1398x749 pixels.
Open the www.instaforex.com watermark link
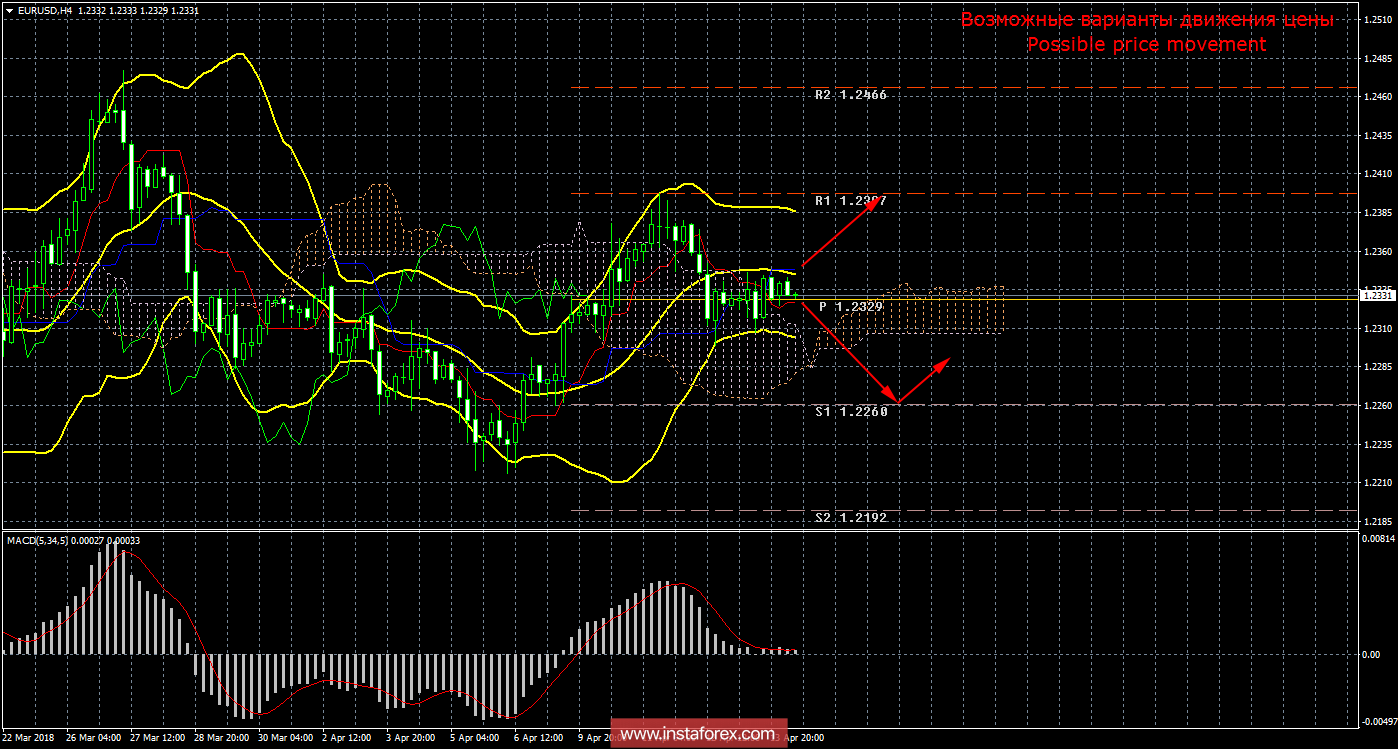point(696,735)
